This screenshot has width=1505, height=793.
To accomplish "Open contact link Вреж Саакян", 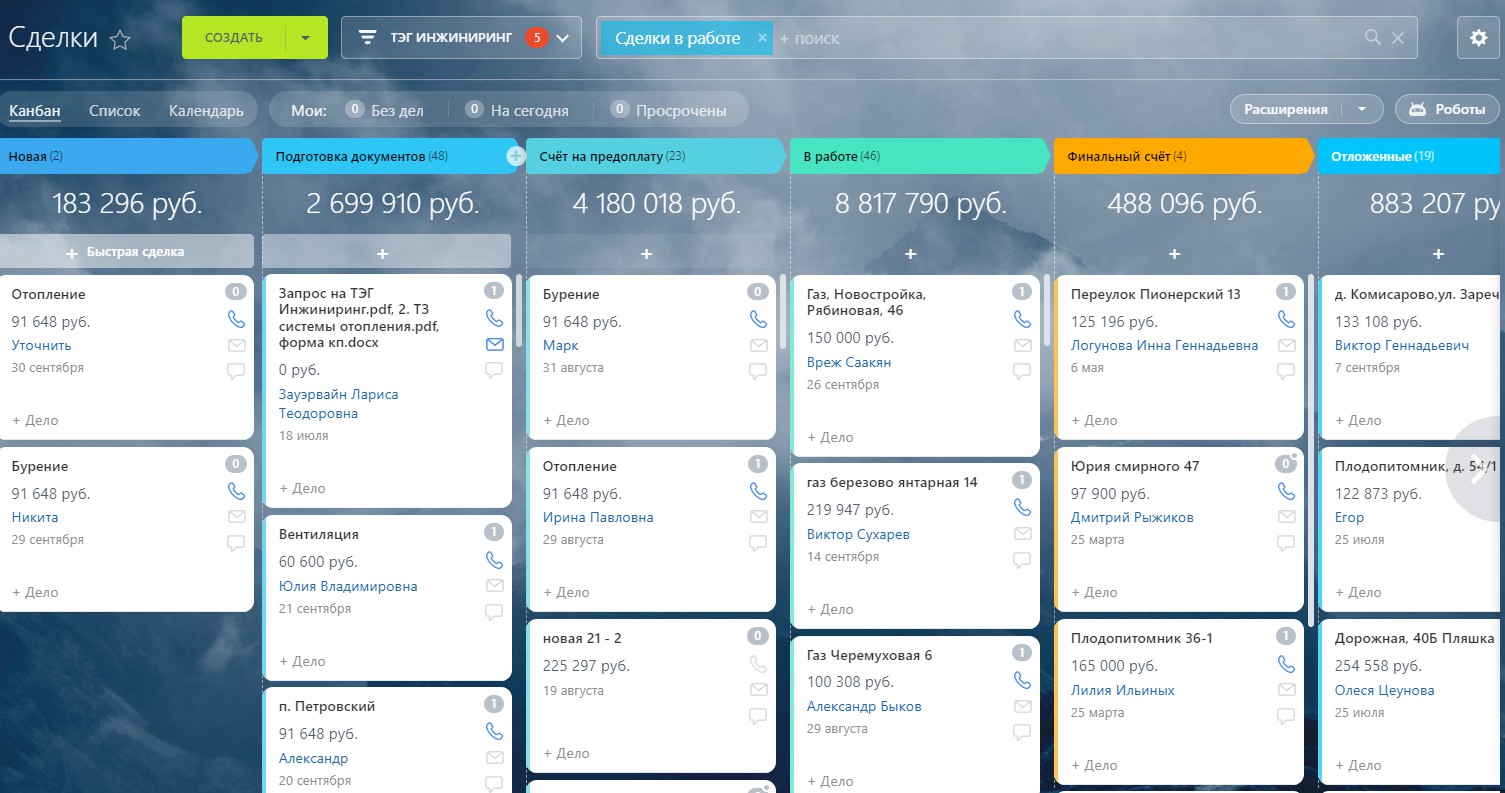I will (x=849, y=362).
